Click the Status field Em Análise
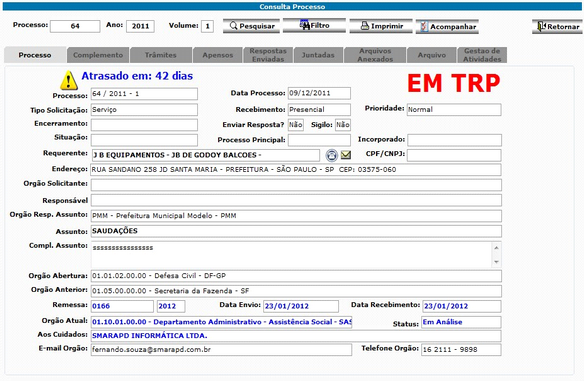Viewport: 584px width, 381px height. [461, 322]
